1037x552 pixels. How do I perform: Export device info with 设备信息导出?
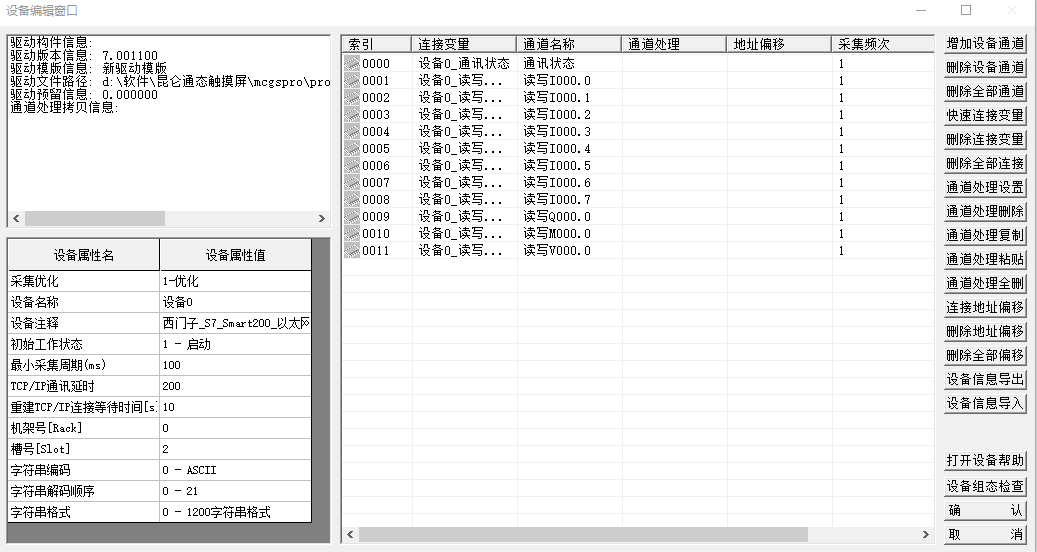pyautogui.click(x=985, y=379)
